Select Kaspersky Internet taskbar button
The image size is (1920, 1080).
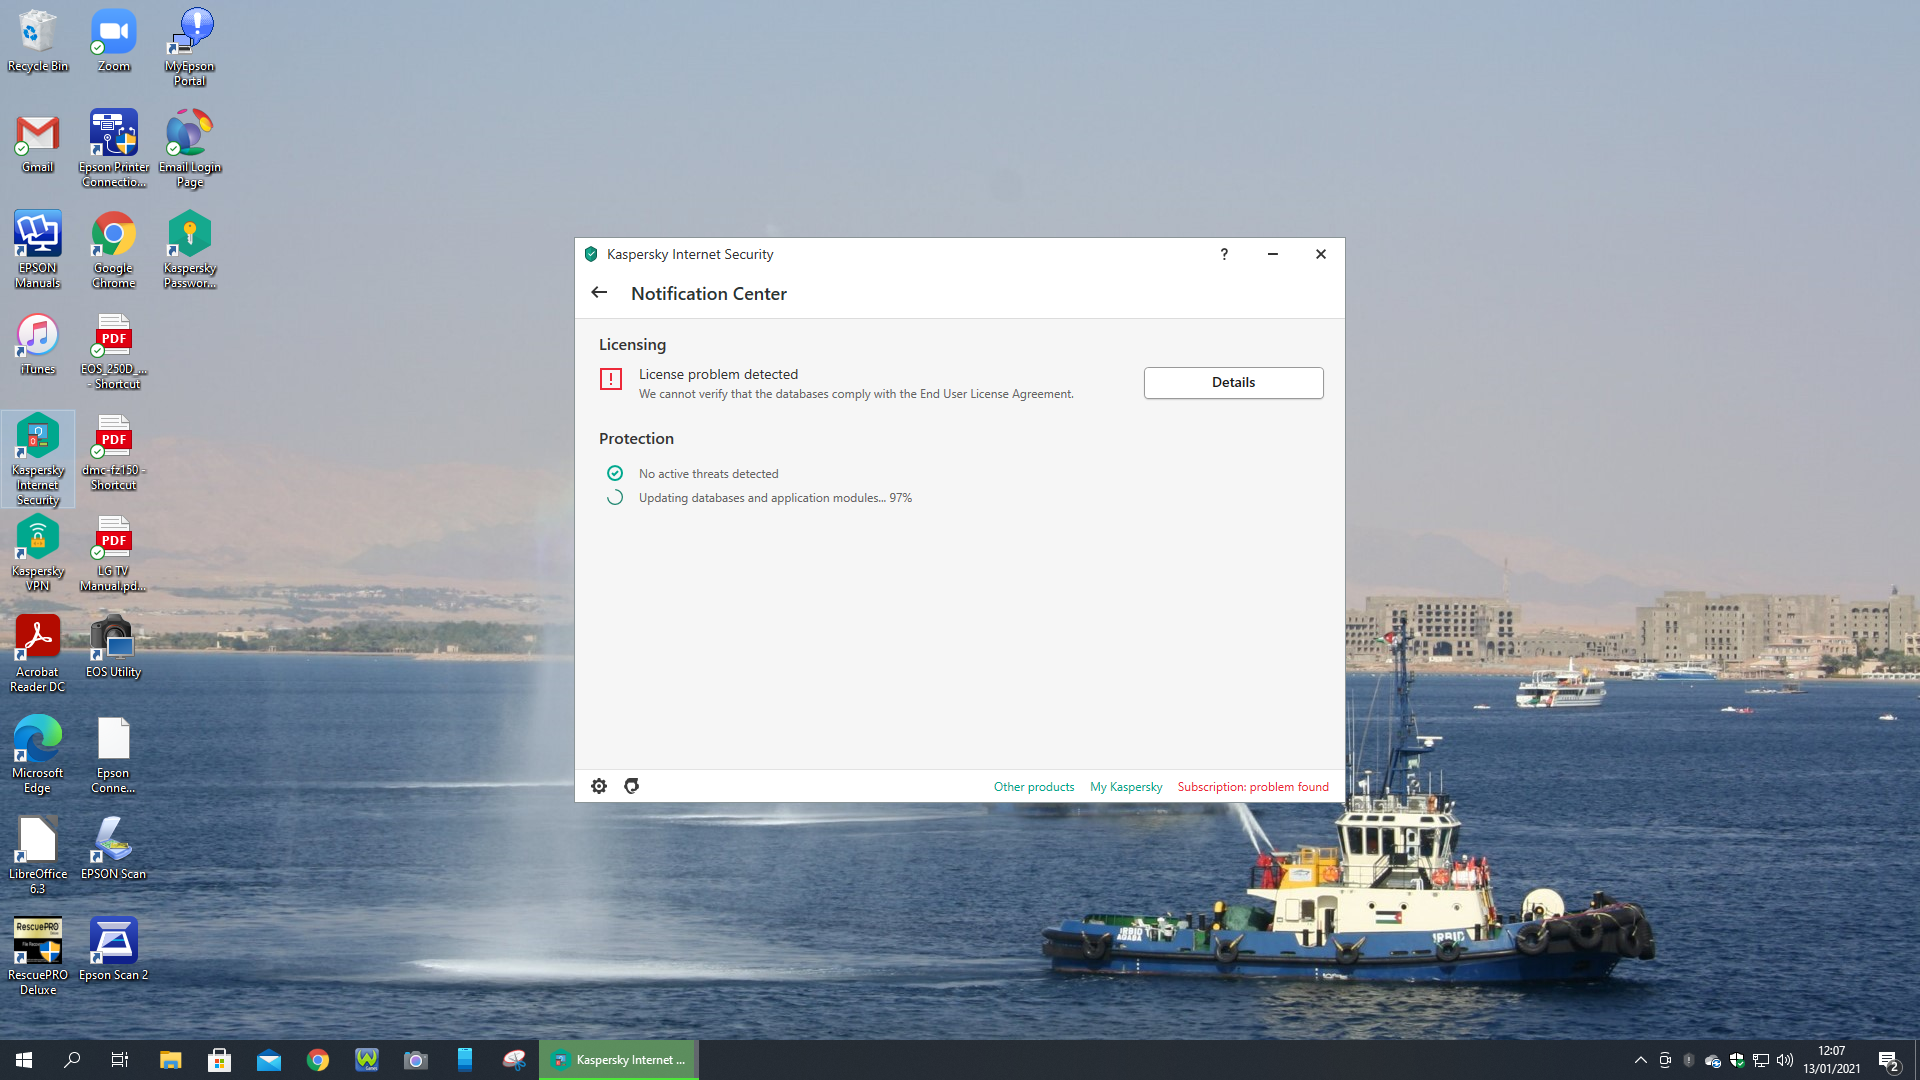click(619, 1060)
